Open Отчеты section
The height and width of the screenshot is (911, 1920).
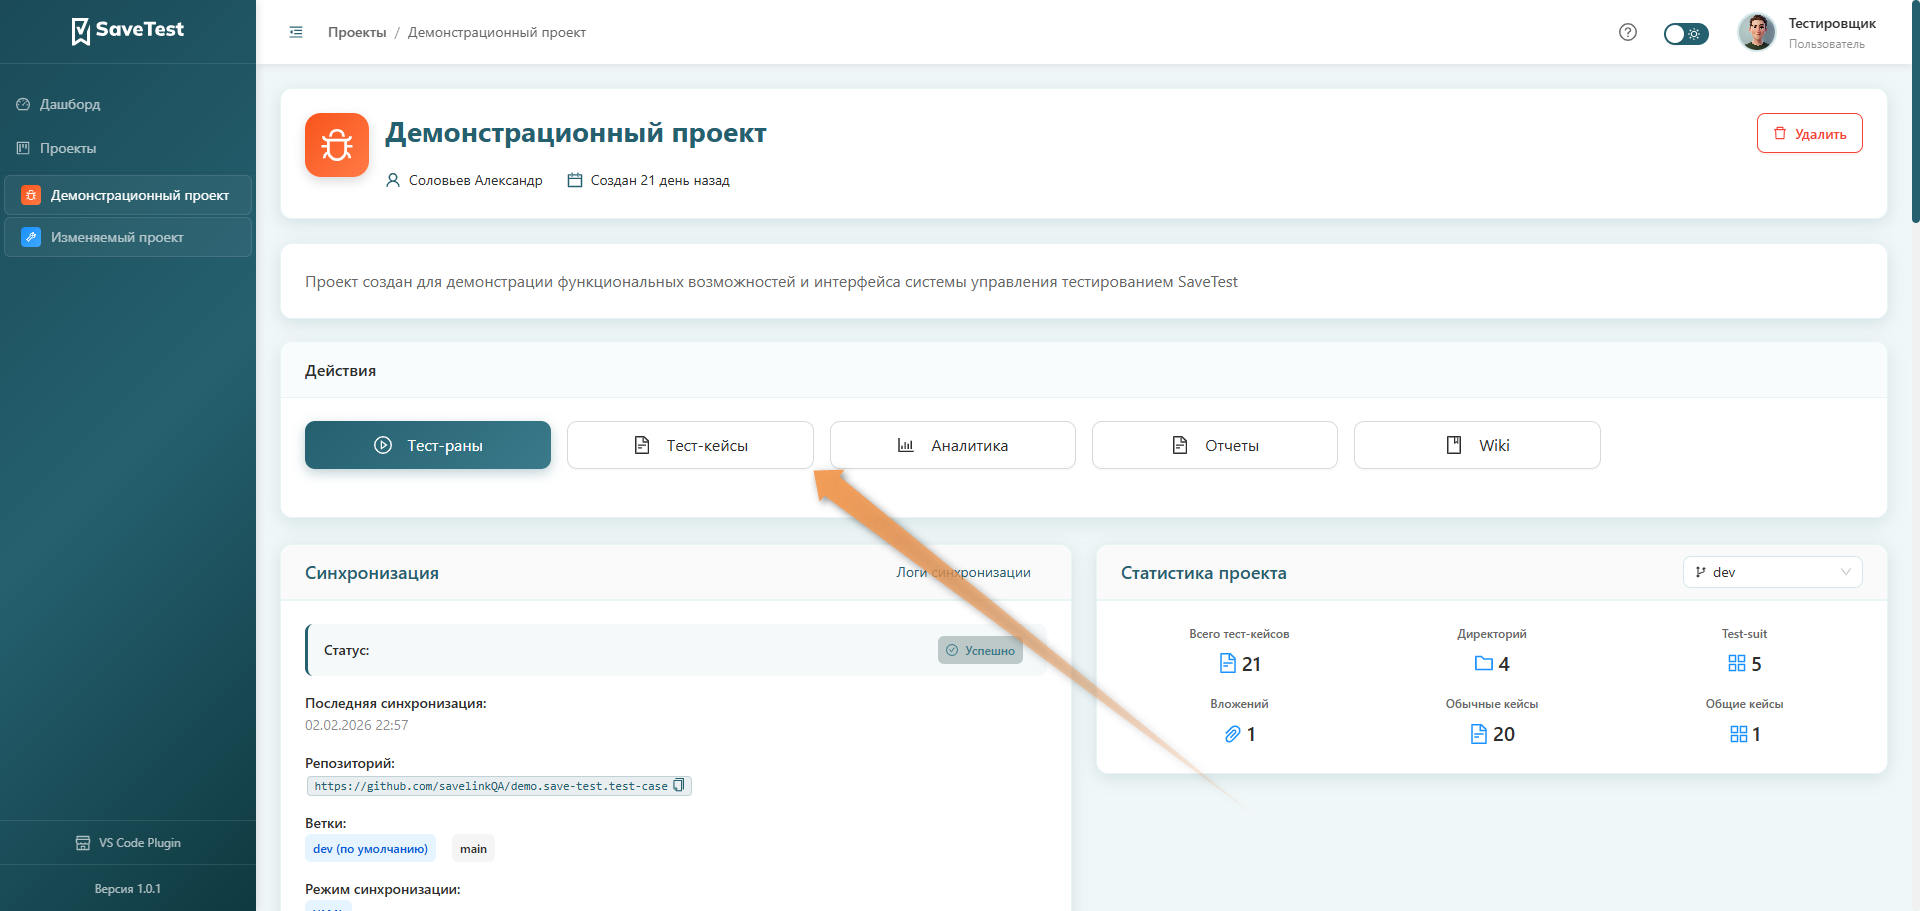coord(1214,445)
